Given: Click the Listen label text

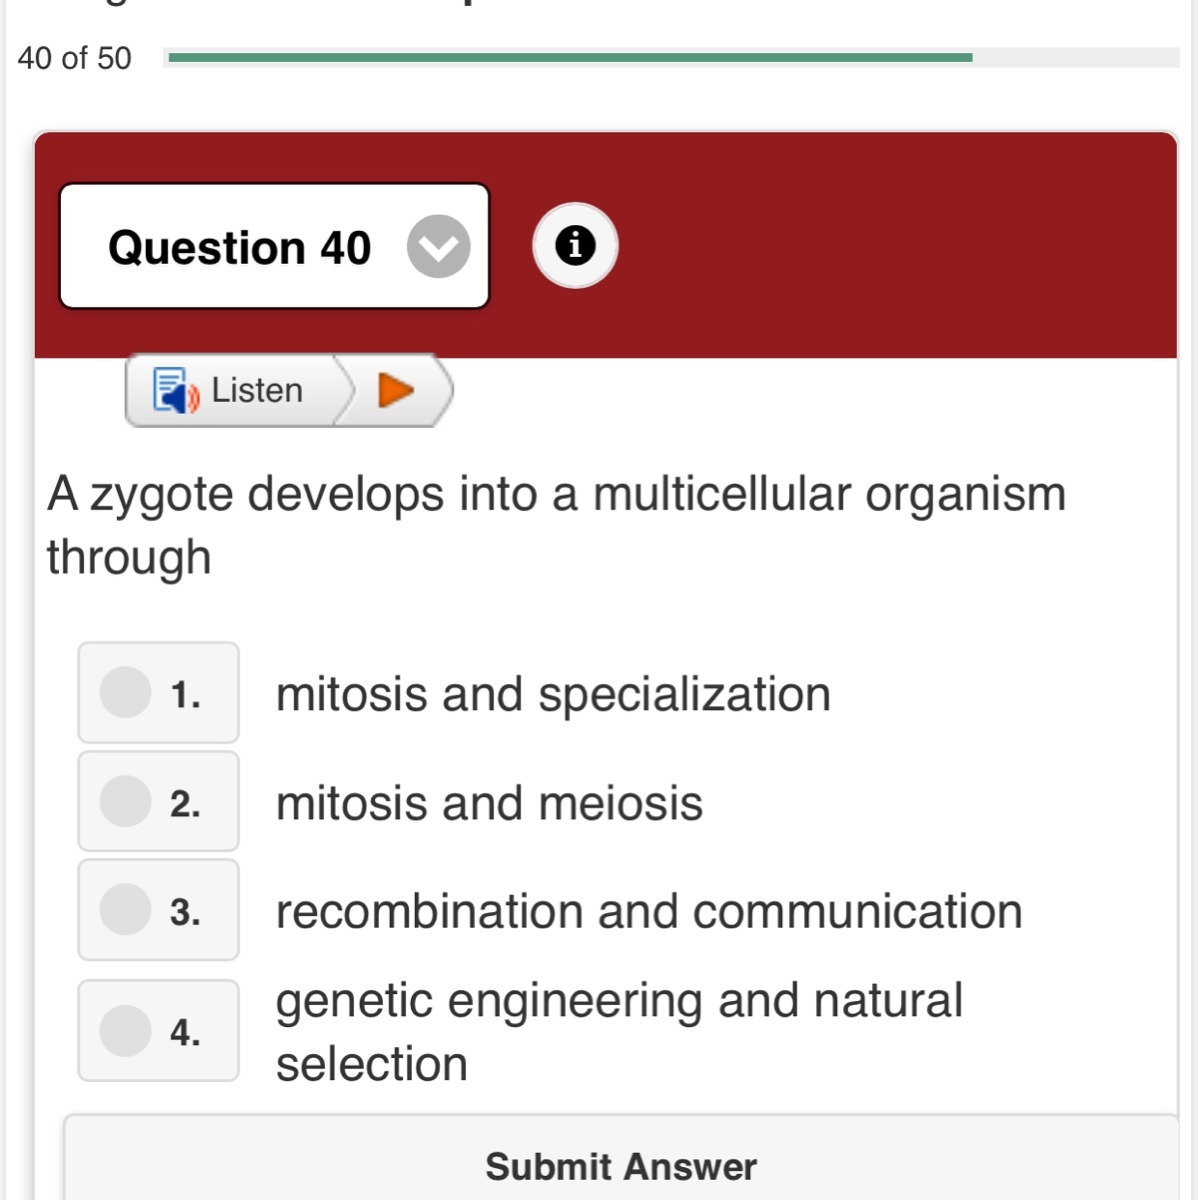Looking at the screenshot, I should click(x=257, y=390).
